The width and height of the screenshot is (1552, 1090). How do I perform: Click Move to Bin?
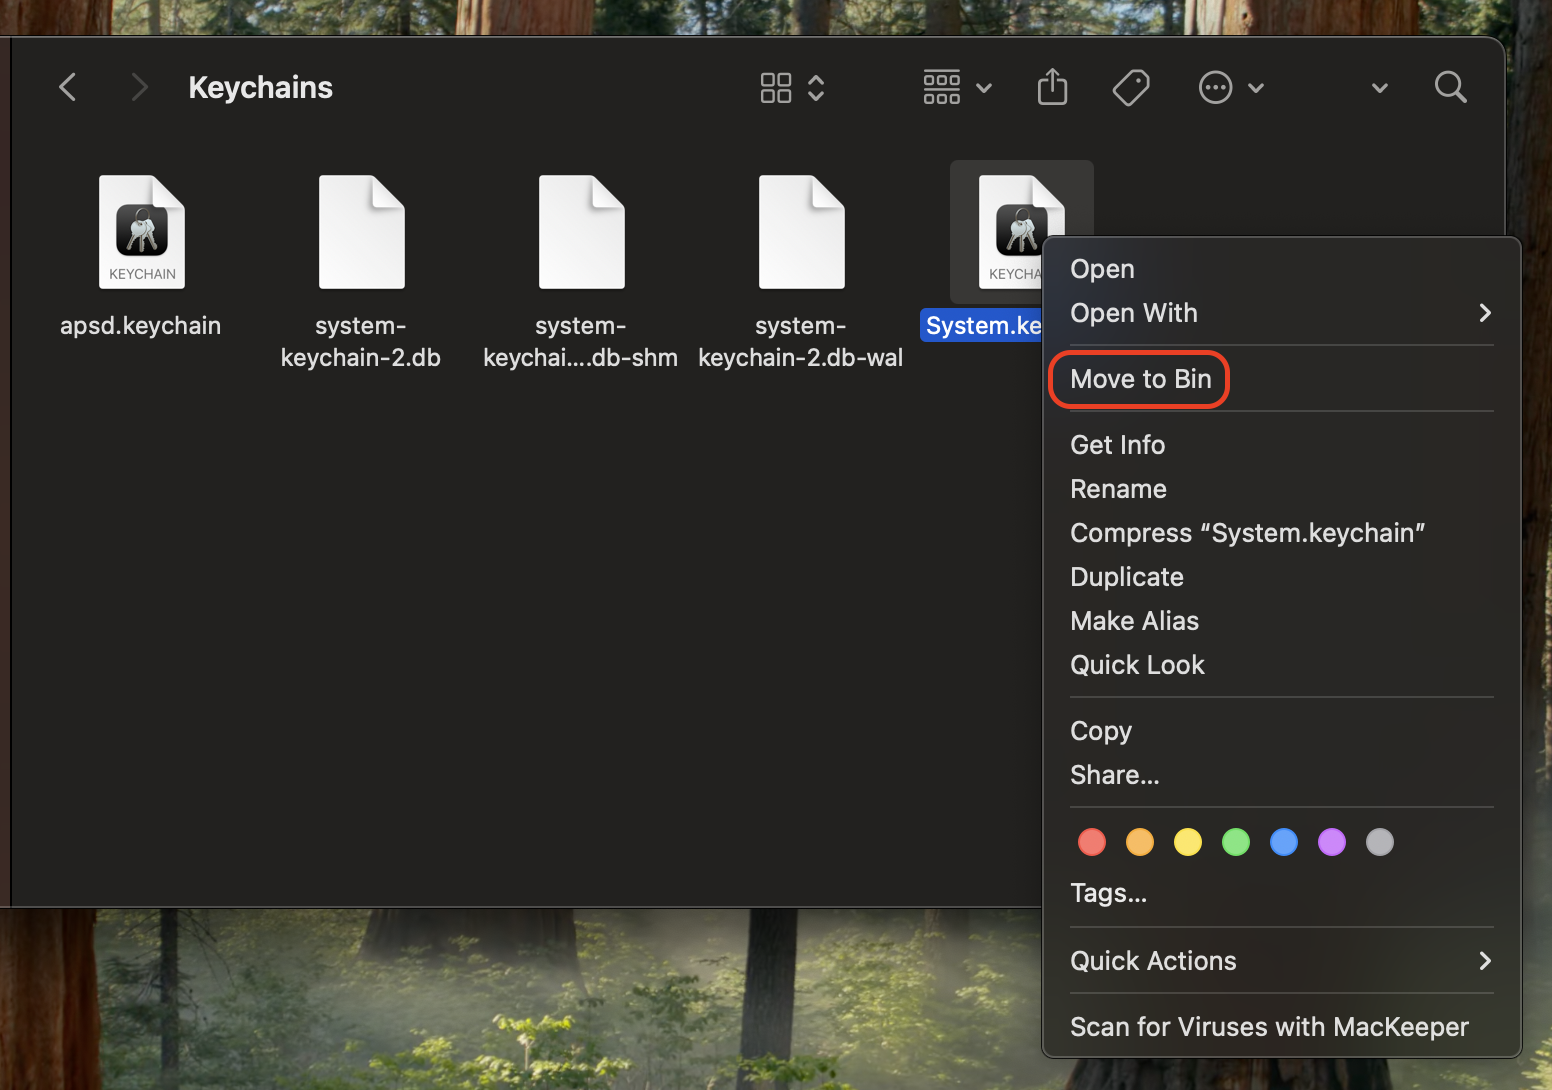coord(1139,379)
